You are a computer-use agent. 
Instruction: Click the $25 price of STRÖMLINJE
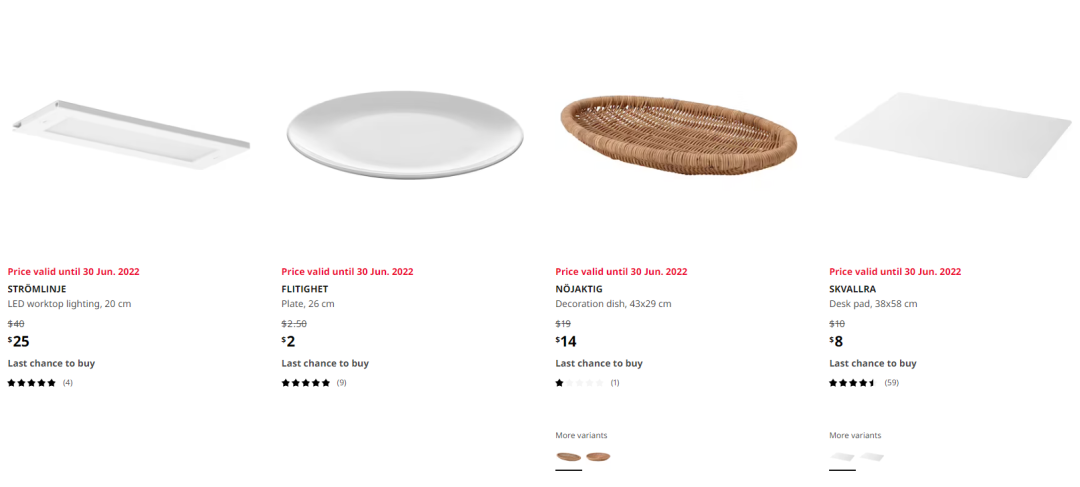pyautogui.click(x=19, y=341)
